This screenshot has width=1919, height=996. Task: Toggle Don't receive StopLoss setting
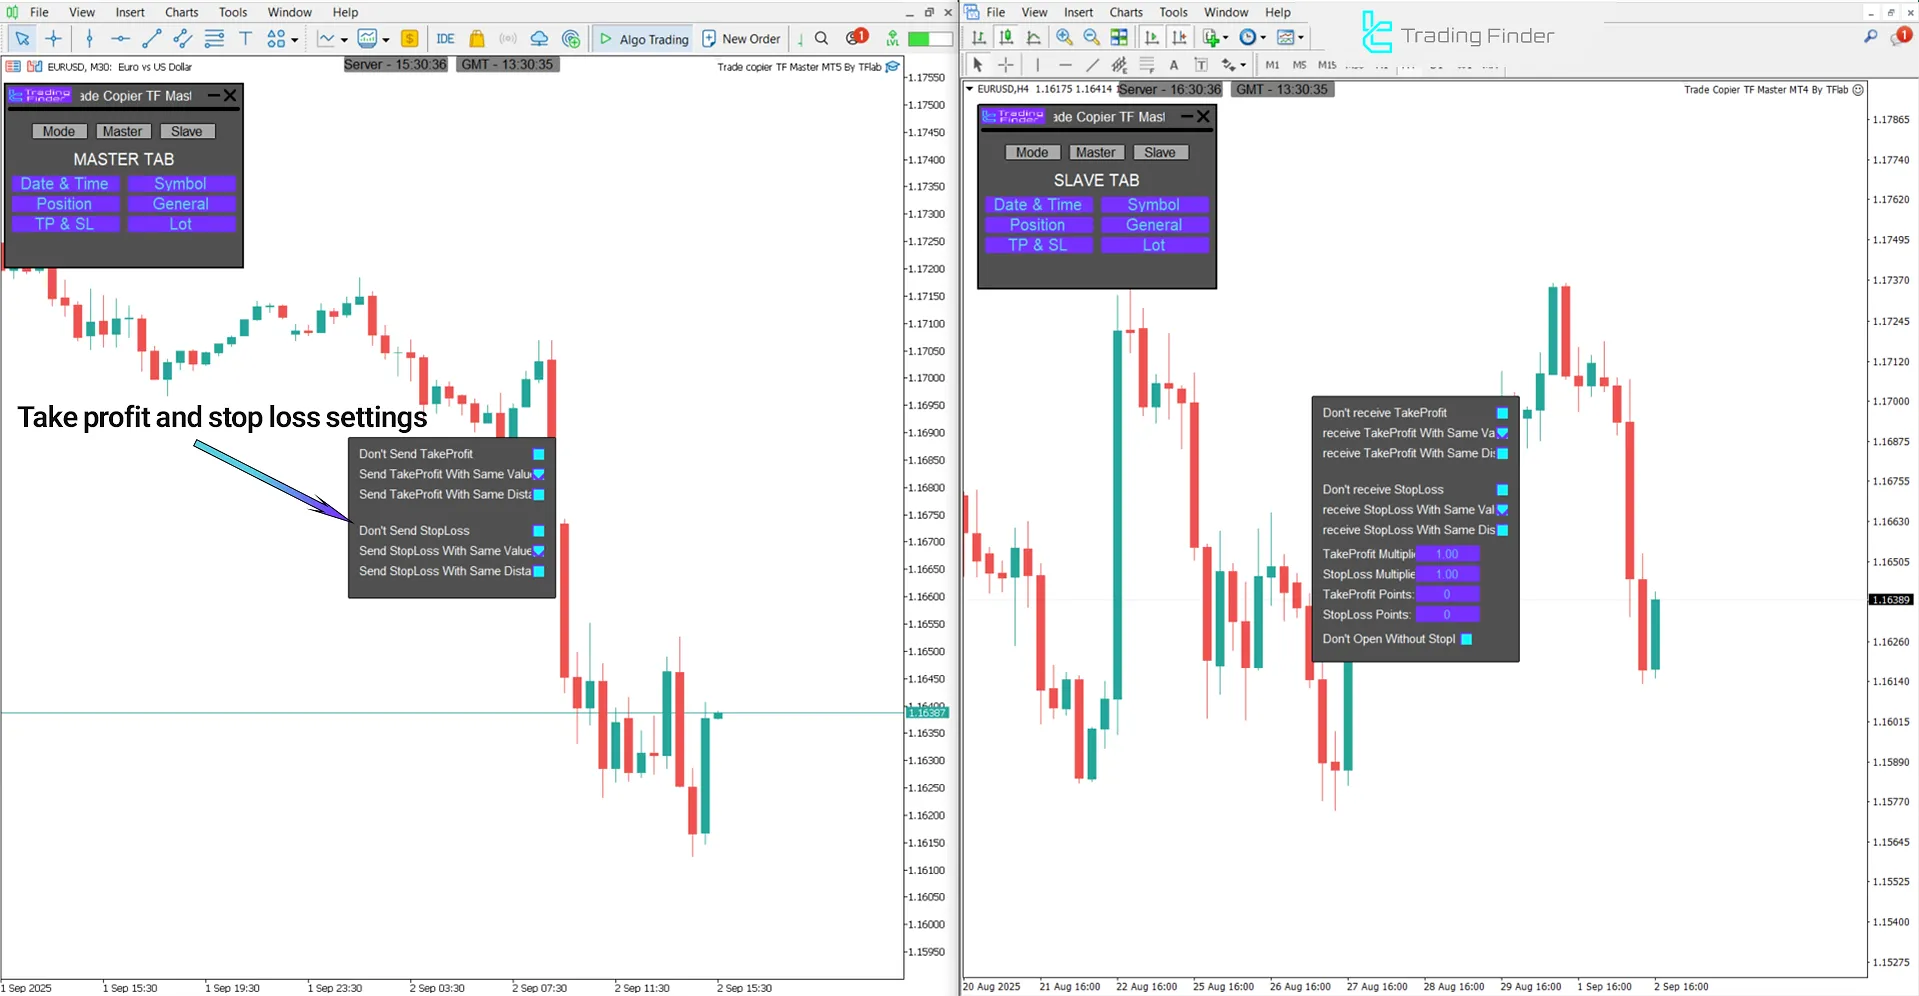click(1501, 490)
